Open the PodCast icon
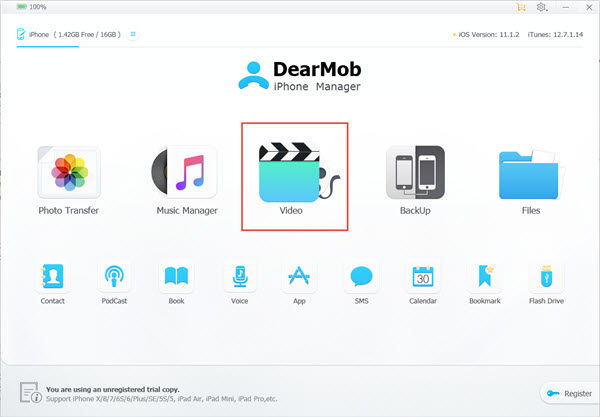 [x=114, y=275]
